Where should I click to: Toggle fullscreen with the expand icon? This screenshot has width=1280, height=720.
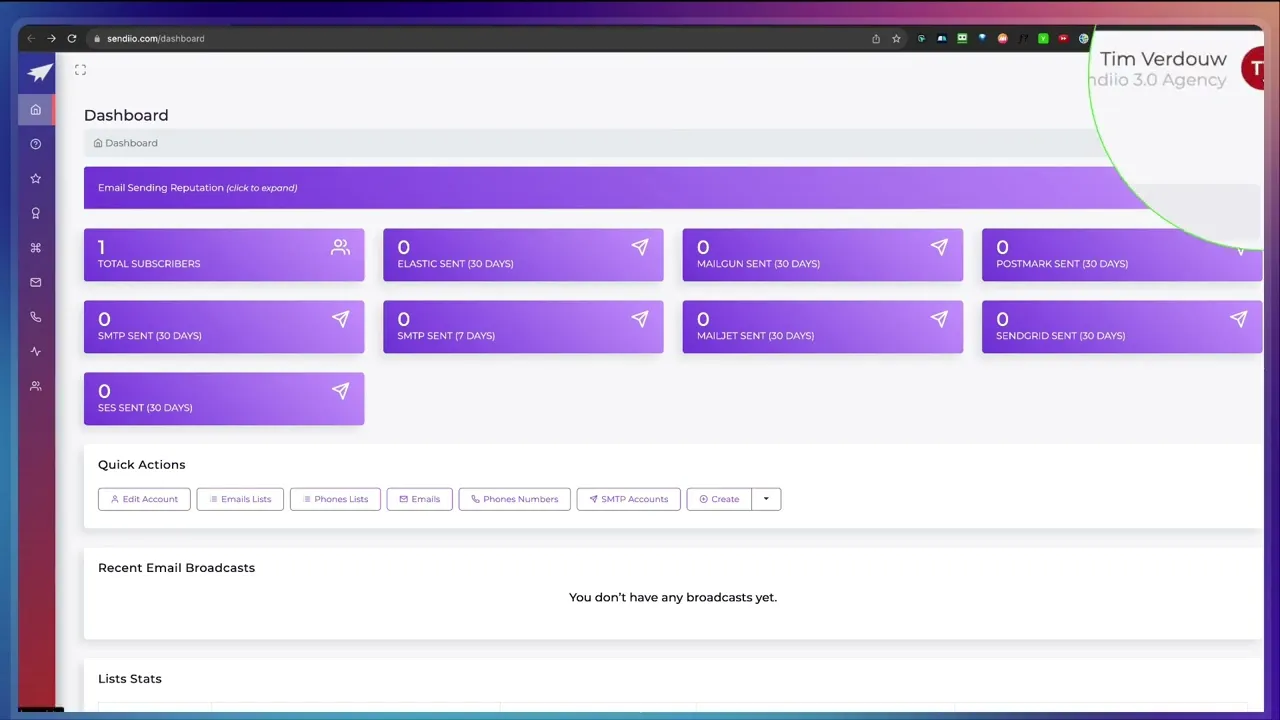[80, 70]
